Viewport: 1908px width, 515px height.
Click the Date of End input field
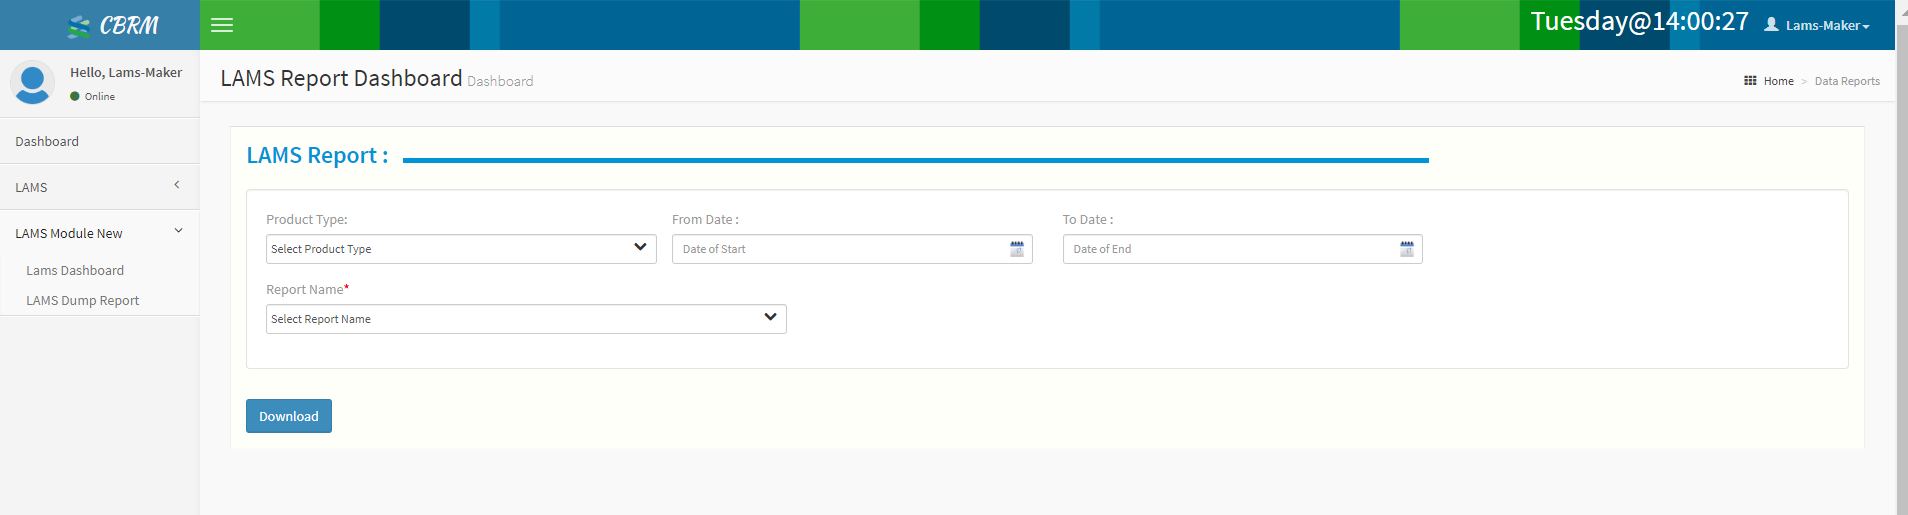point(1242,249)
